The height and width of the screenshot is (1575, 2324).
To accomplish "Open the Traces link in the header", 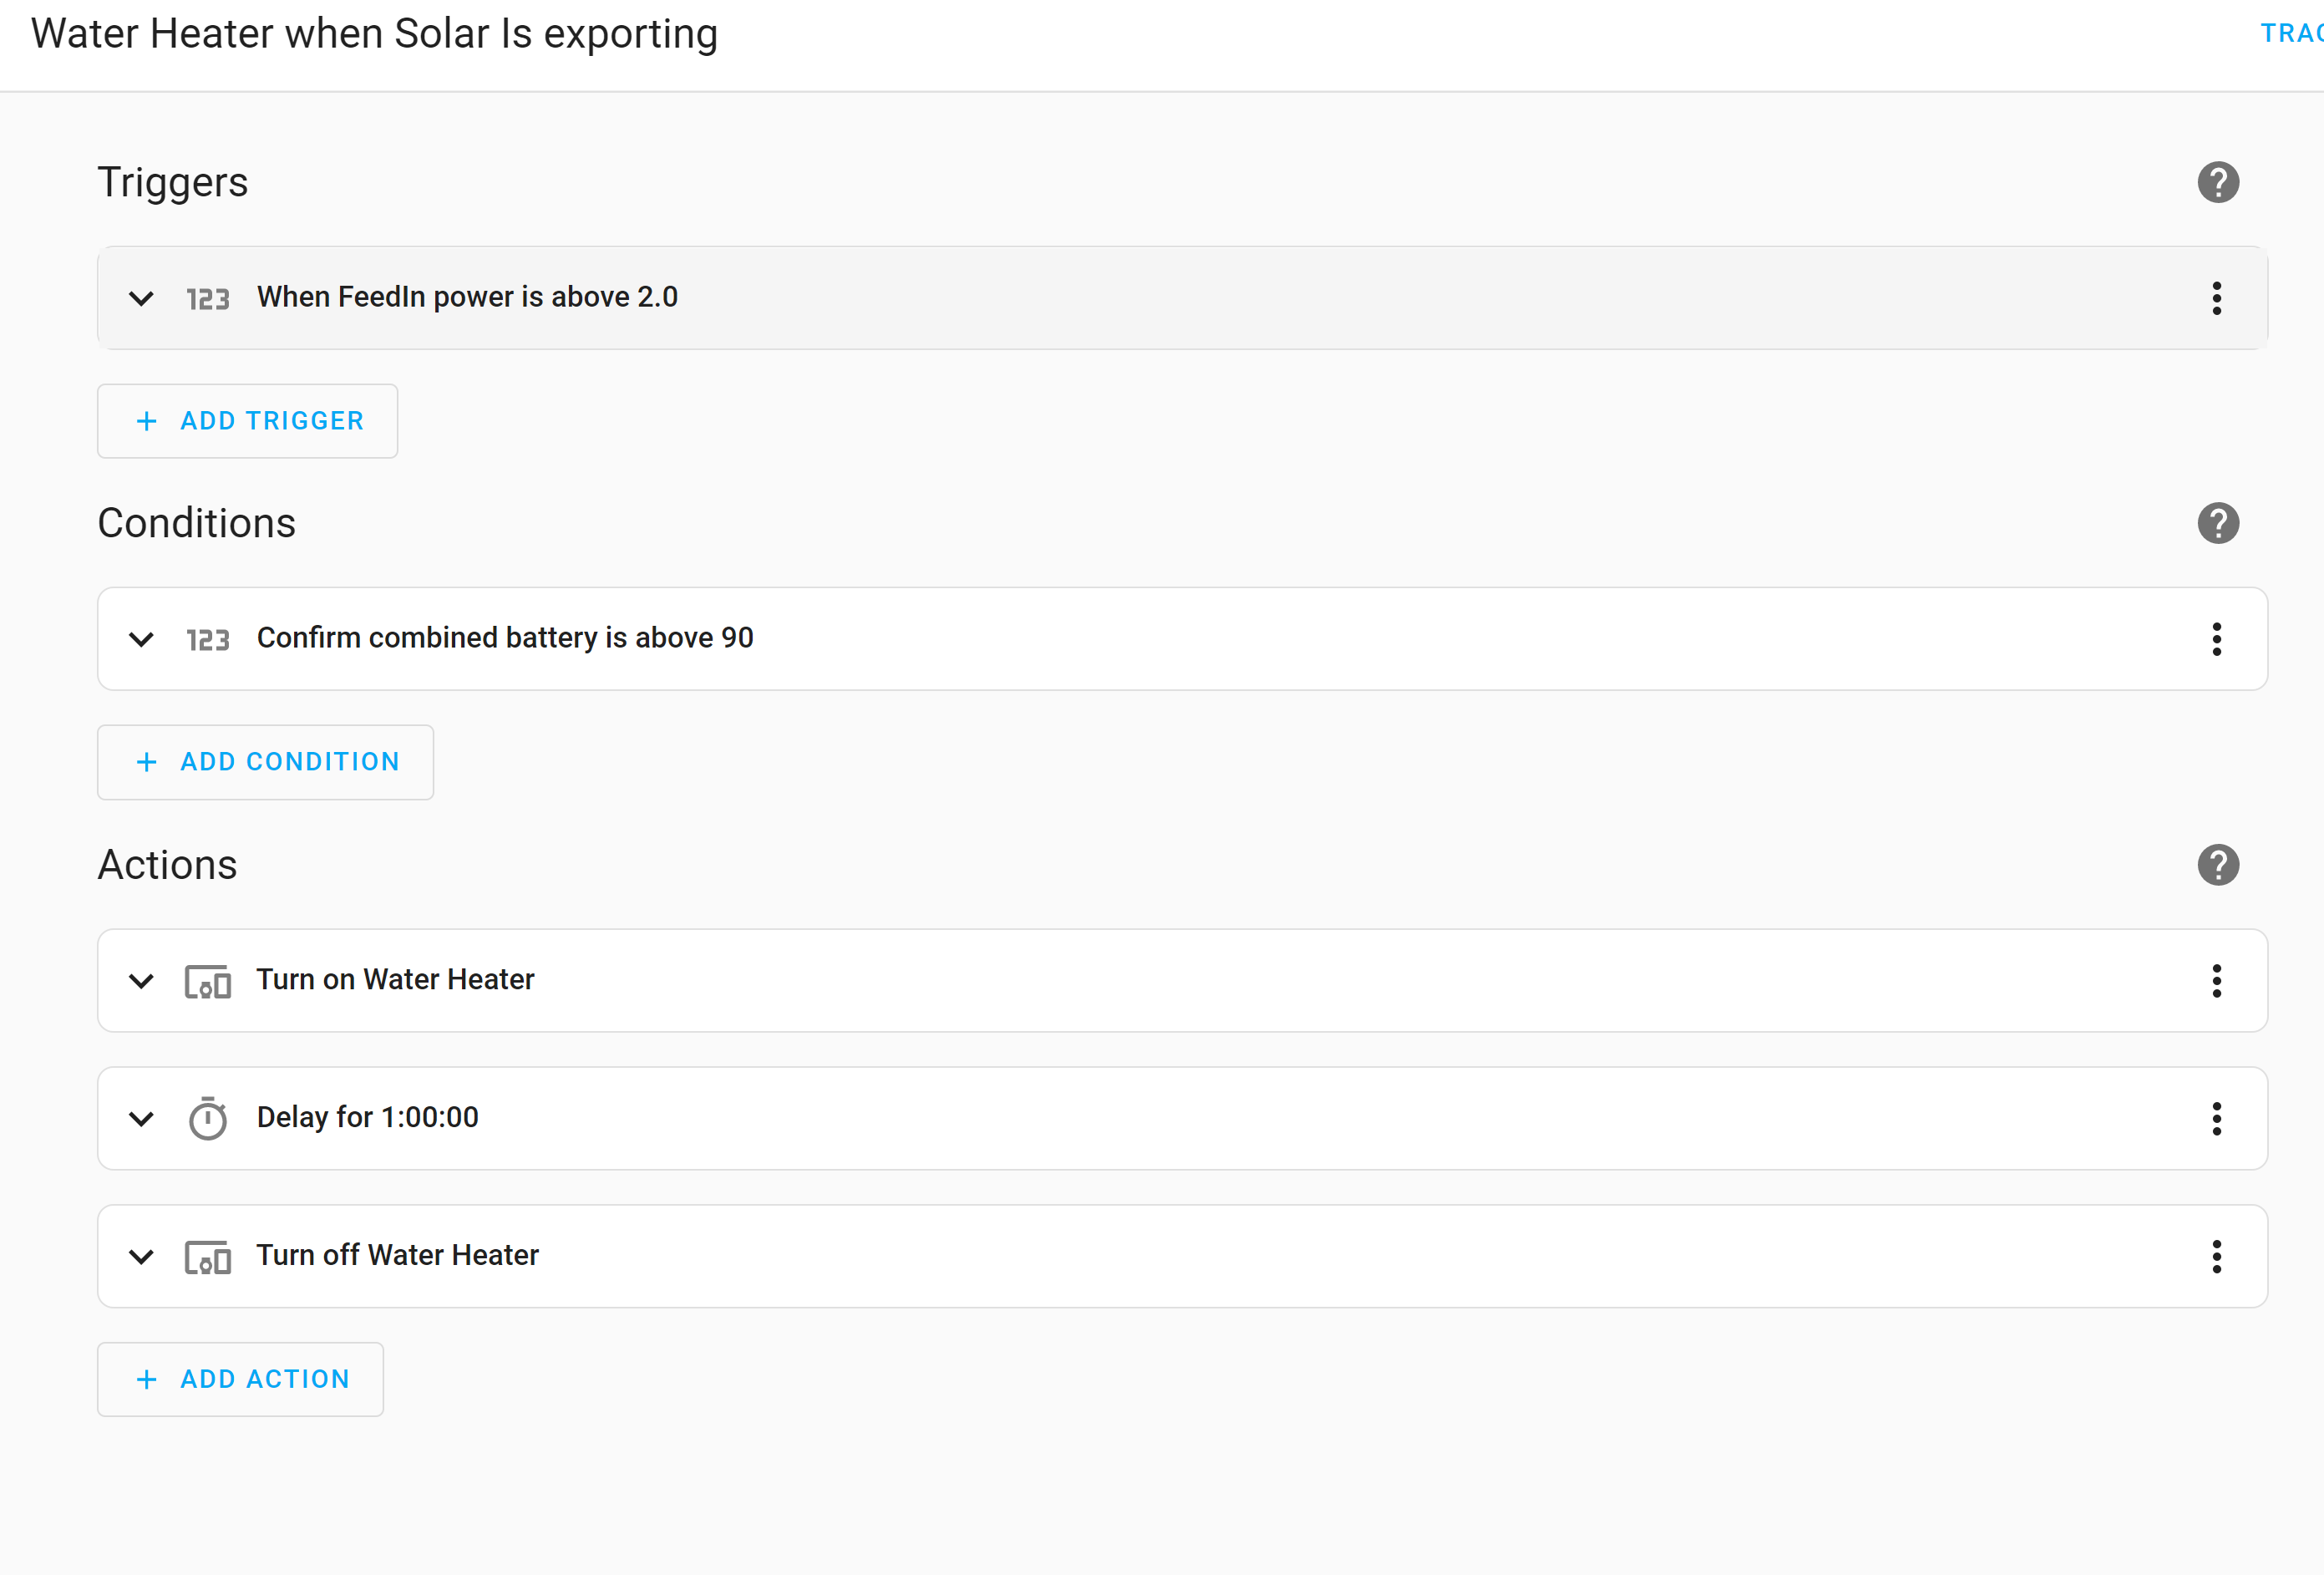I will tap(2292, 33).
